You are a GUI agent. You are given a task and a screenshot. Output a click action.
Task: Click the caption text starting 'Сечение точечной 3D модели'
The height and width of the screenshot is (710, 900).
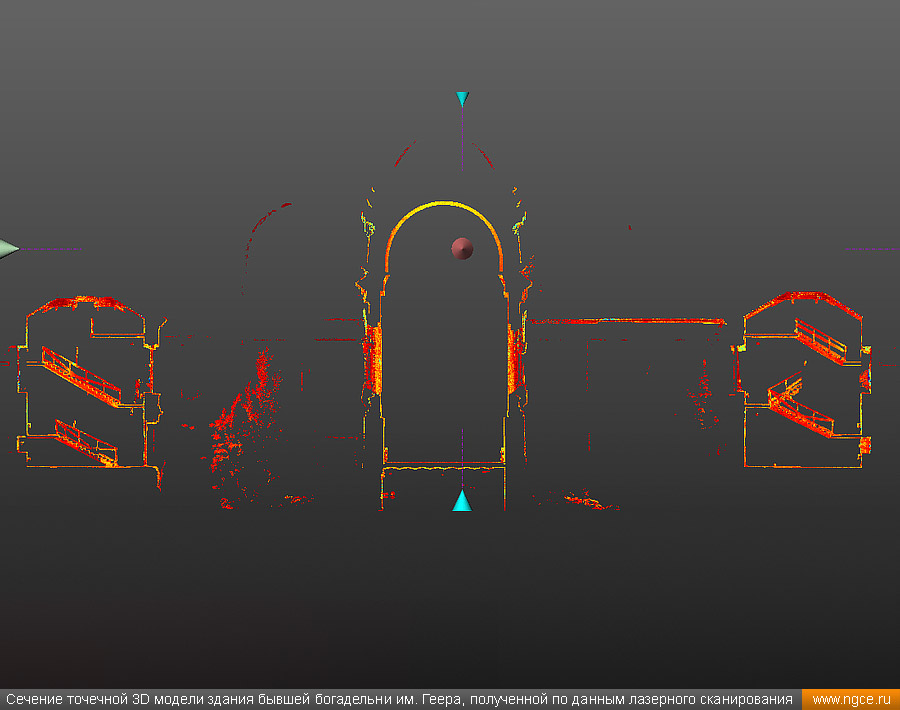click(399, 700)
